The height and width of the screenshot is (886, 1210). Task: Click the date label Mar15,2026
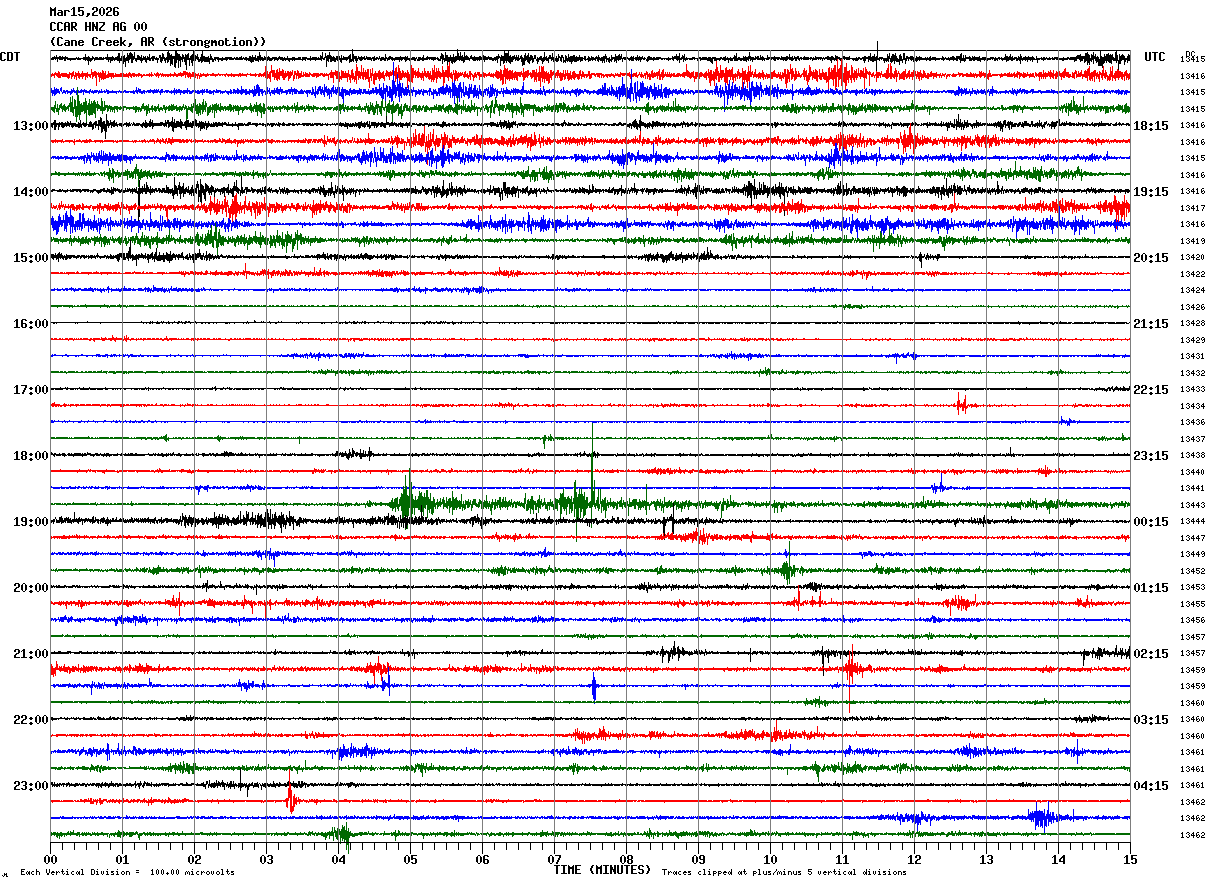(84, 12)
